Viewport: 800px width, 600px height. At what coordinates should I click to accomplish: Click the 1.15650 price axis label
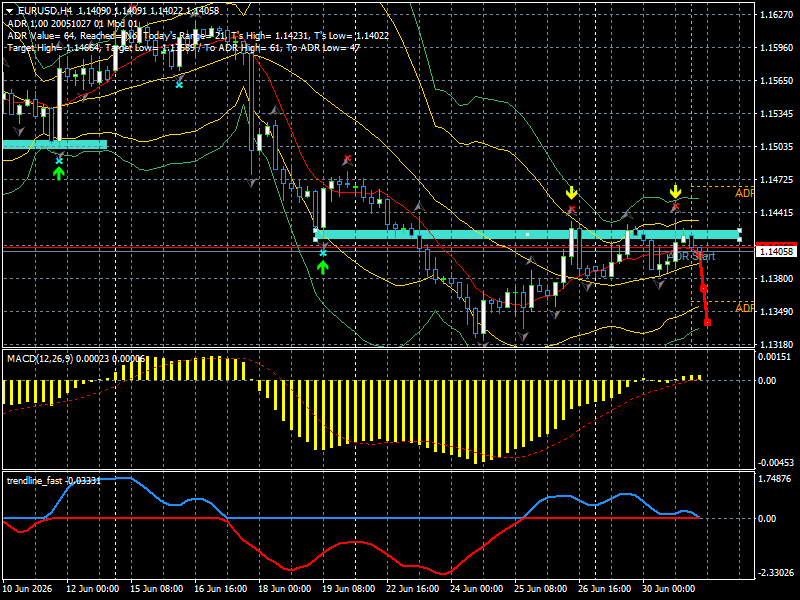777,80
